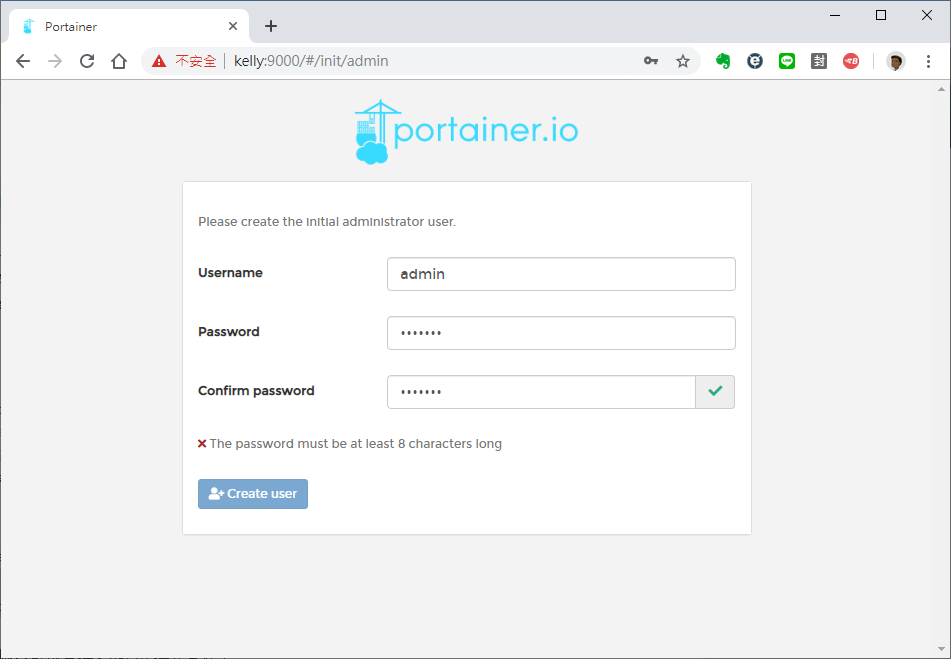Click the page scrollbar down arrow

coord(941,649)
